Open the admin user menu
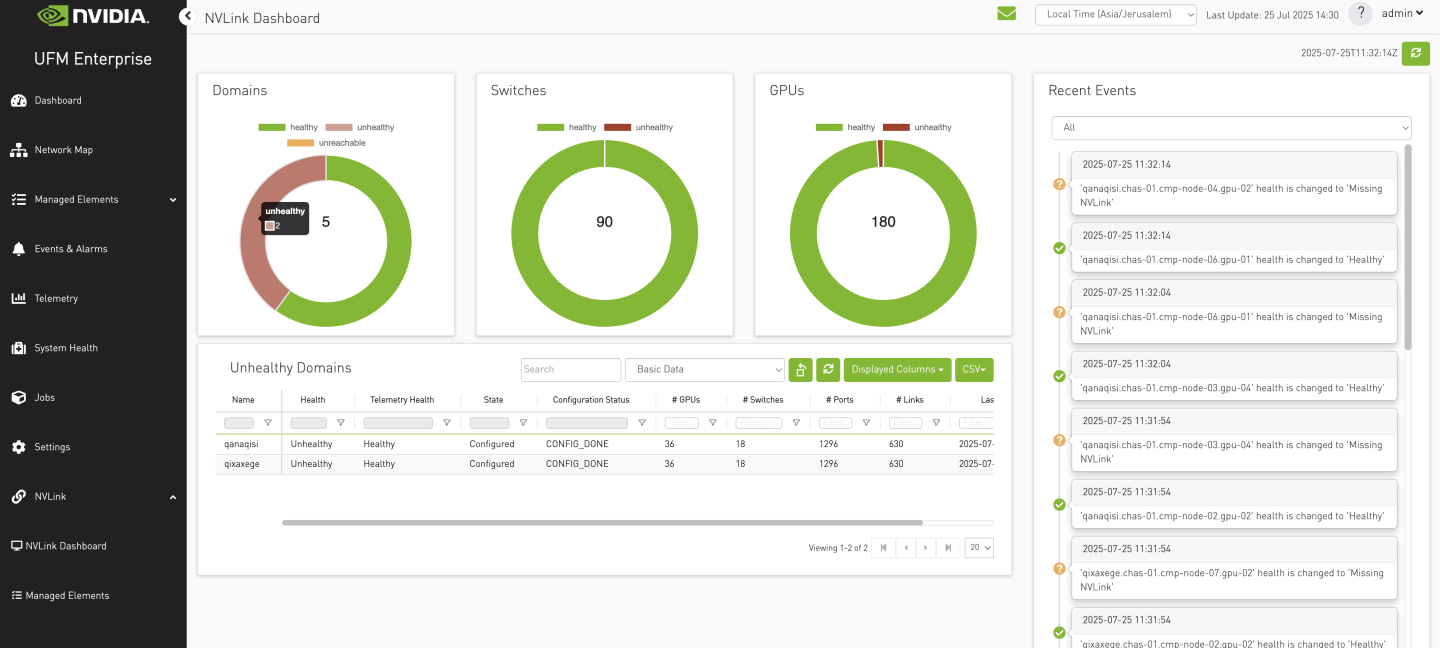Image resolution: width=1440 pixels, height=648 pixels. (x=1402, y=13)
